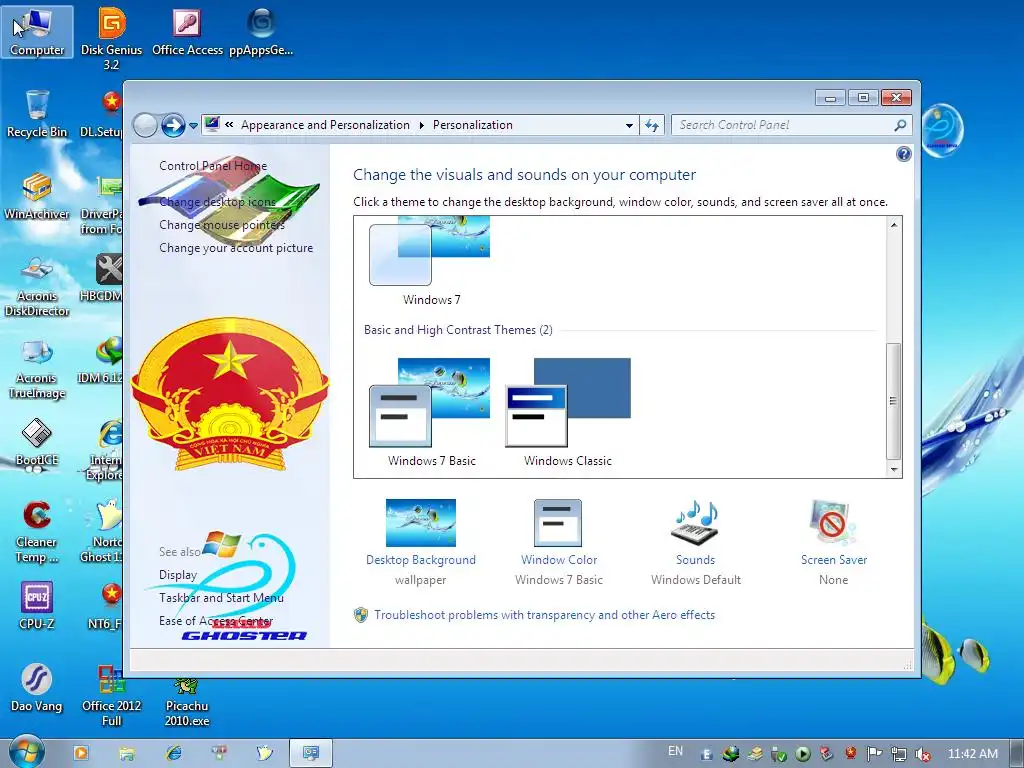The height and width of the screenshot is (768, 1024).
Task: Click the theme list scrollbar thumb
Action: click(893, 401)
